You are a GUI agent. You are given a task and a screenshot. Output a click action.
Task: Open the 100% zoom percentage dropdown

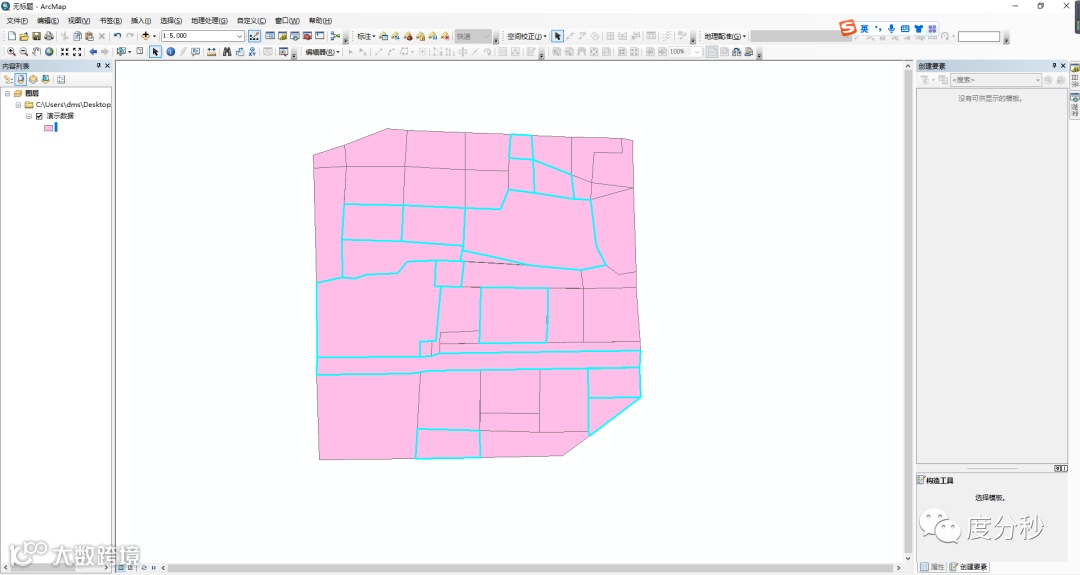tap(697, 52)
